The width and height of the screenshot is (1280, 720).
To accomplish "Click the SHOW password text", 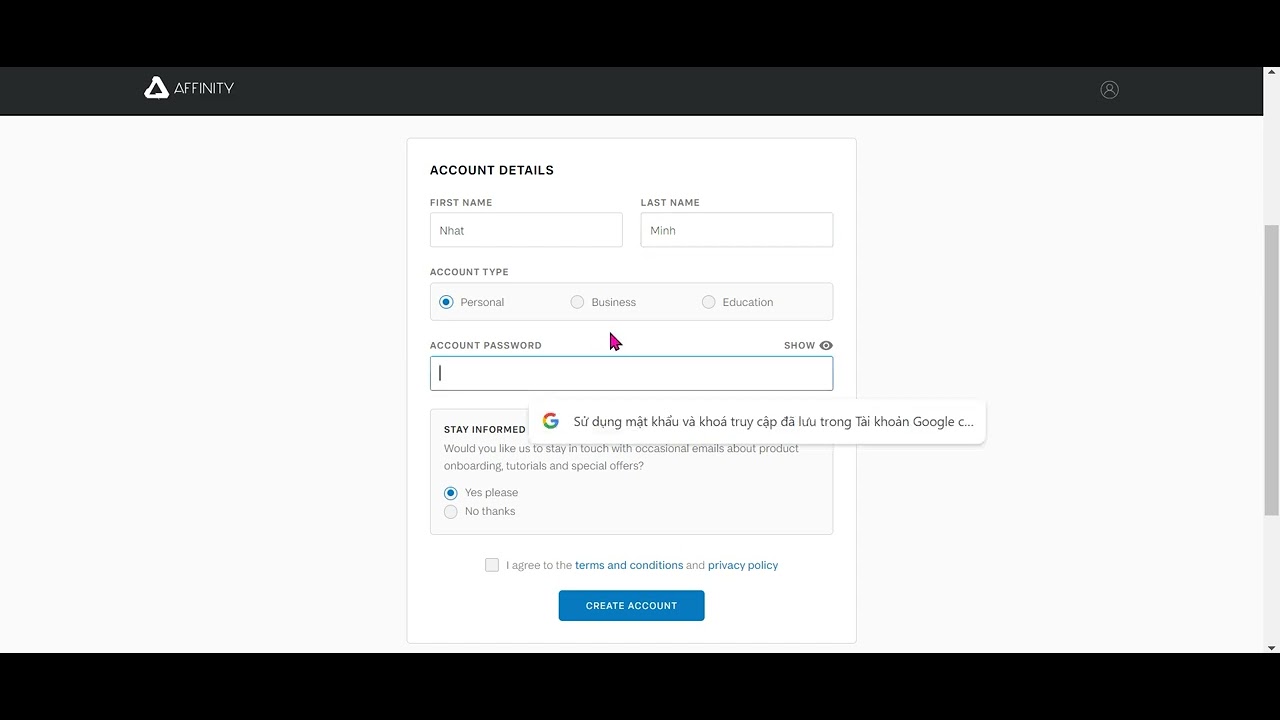I will click(799, 346).
